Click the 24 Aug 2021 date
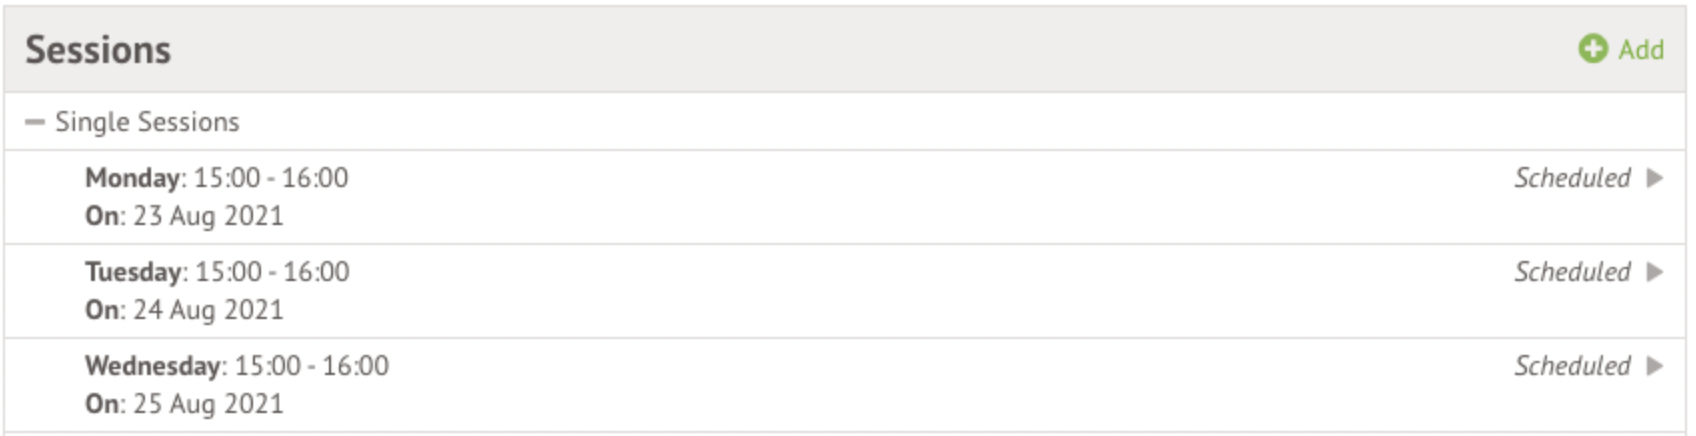This screenshot has width=1696, height=436. tap(208, 310)
